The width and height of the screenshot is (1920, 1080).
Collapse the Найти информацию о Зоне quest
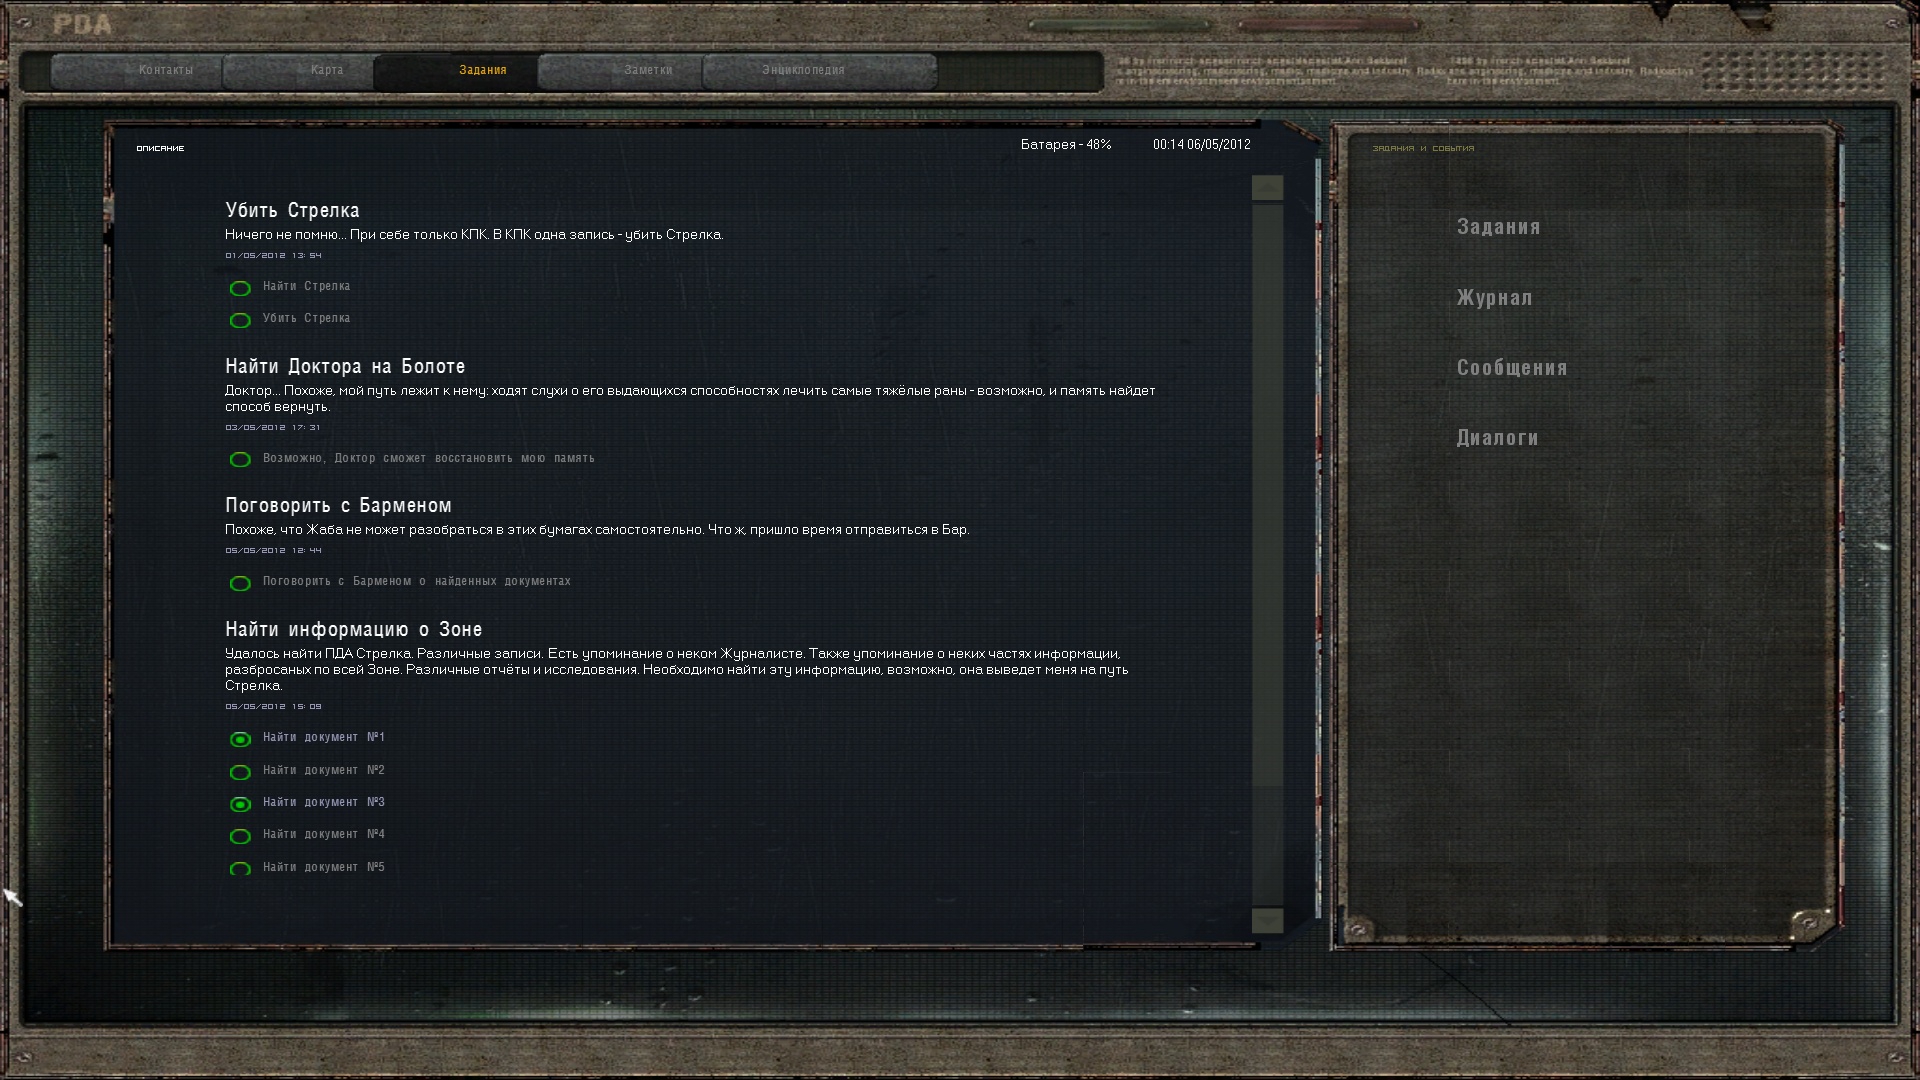(x=353, y=629)
